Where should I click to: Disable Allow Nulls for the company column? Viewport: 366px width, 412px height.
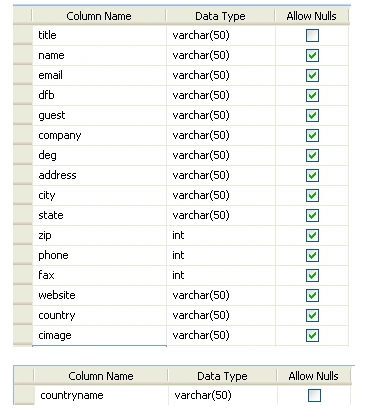[312, 135]
